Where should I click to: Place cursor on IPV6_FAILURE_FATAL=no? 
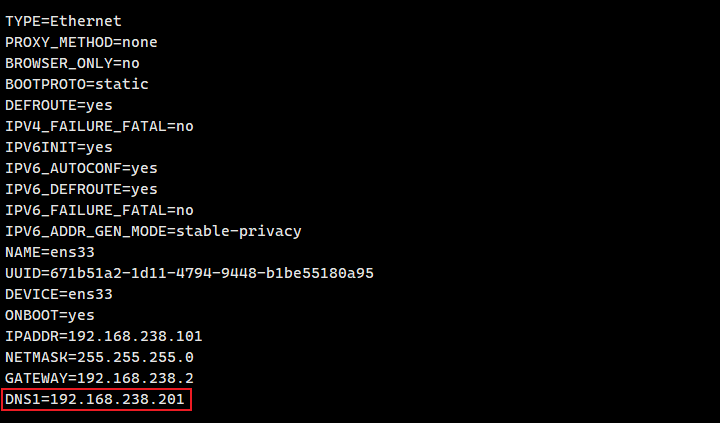[99, 210]
